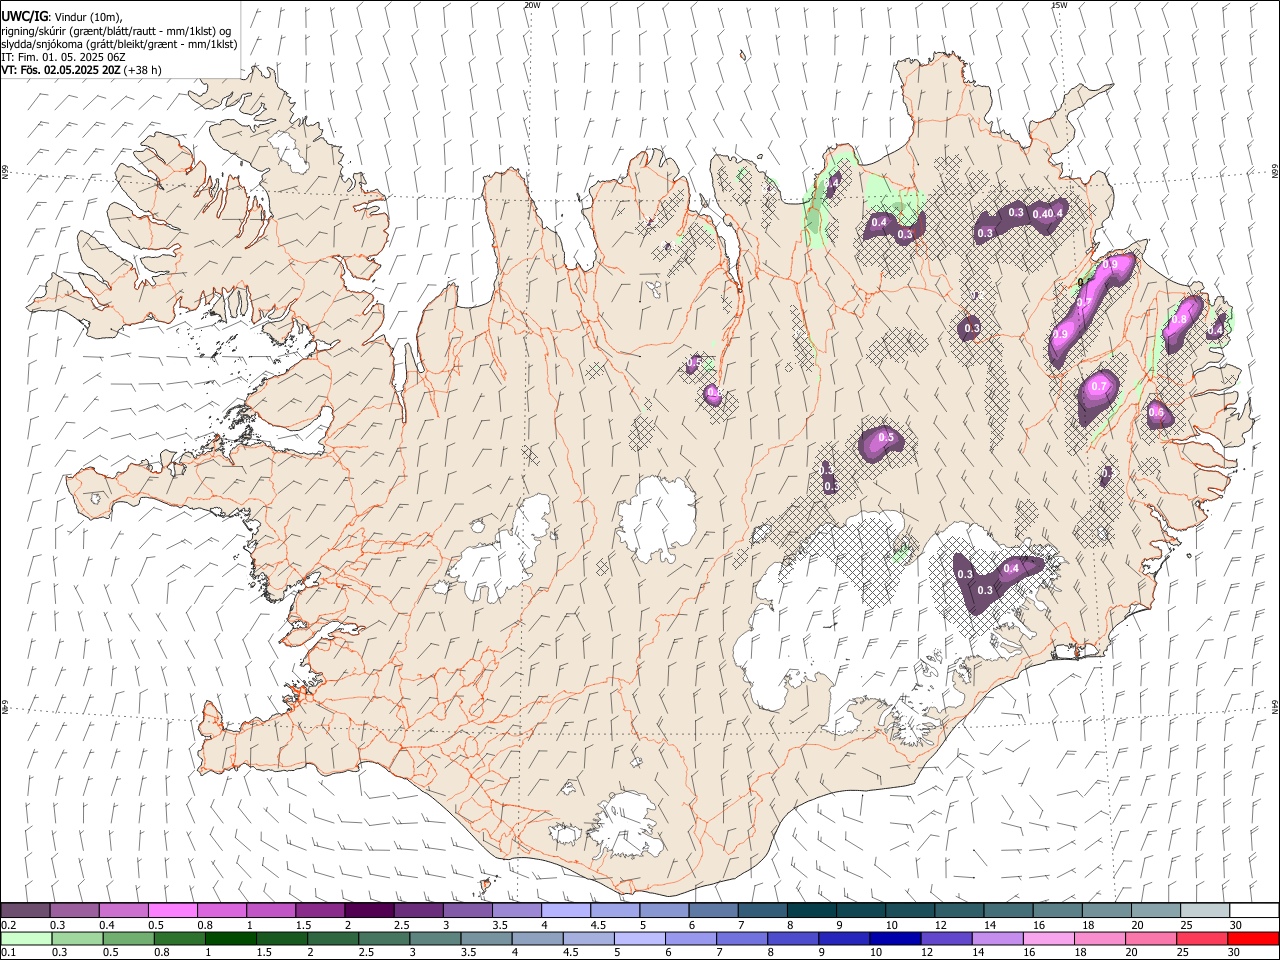Select the violet 12 swatch in lower scale
This screenshot has width=1280, height=960.
[945, 938]
